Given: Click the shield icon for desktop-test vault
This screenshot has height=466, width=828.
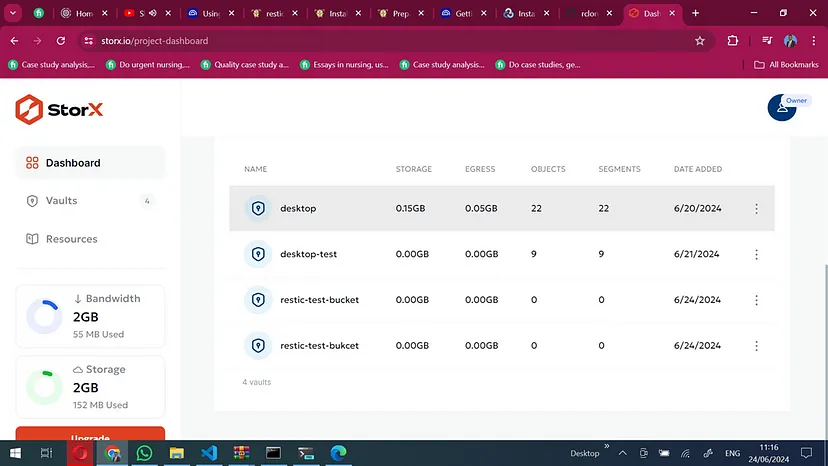Looking at the screenshot, I should pyautogui.click(x=258, y=254).
